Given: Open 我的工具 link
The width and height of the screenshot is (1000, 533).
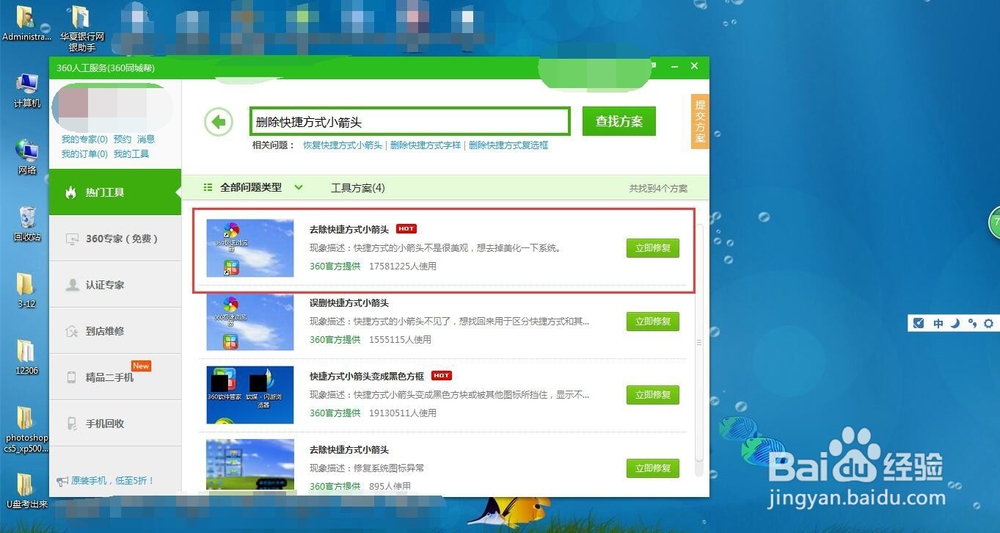Looking at the screenshot, I should pyautogui.click(x=131, y=154).
